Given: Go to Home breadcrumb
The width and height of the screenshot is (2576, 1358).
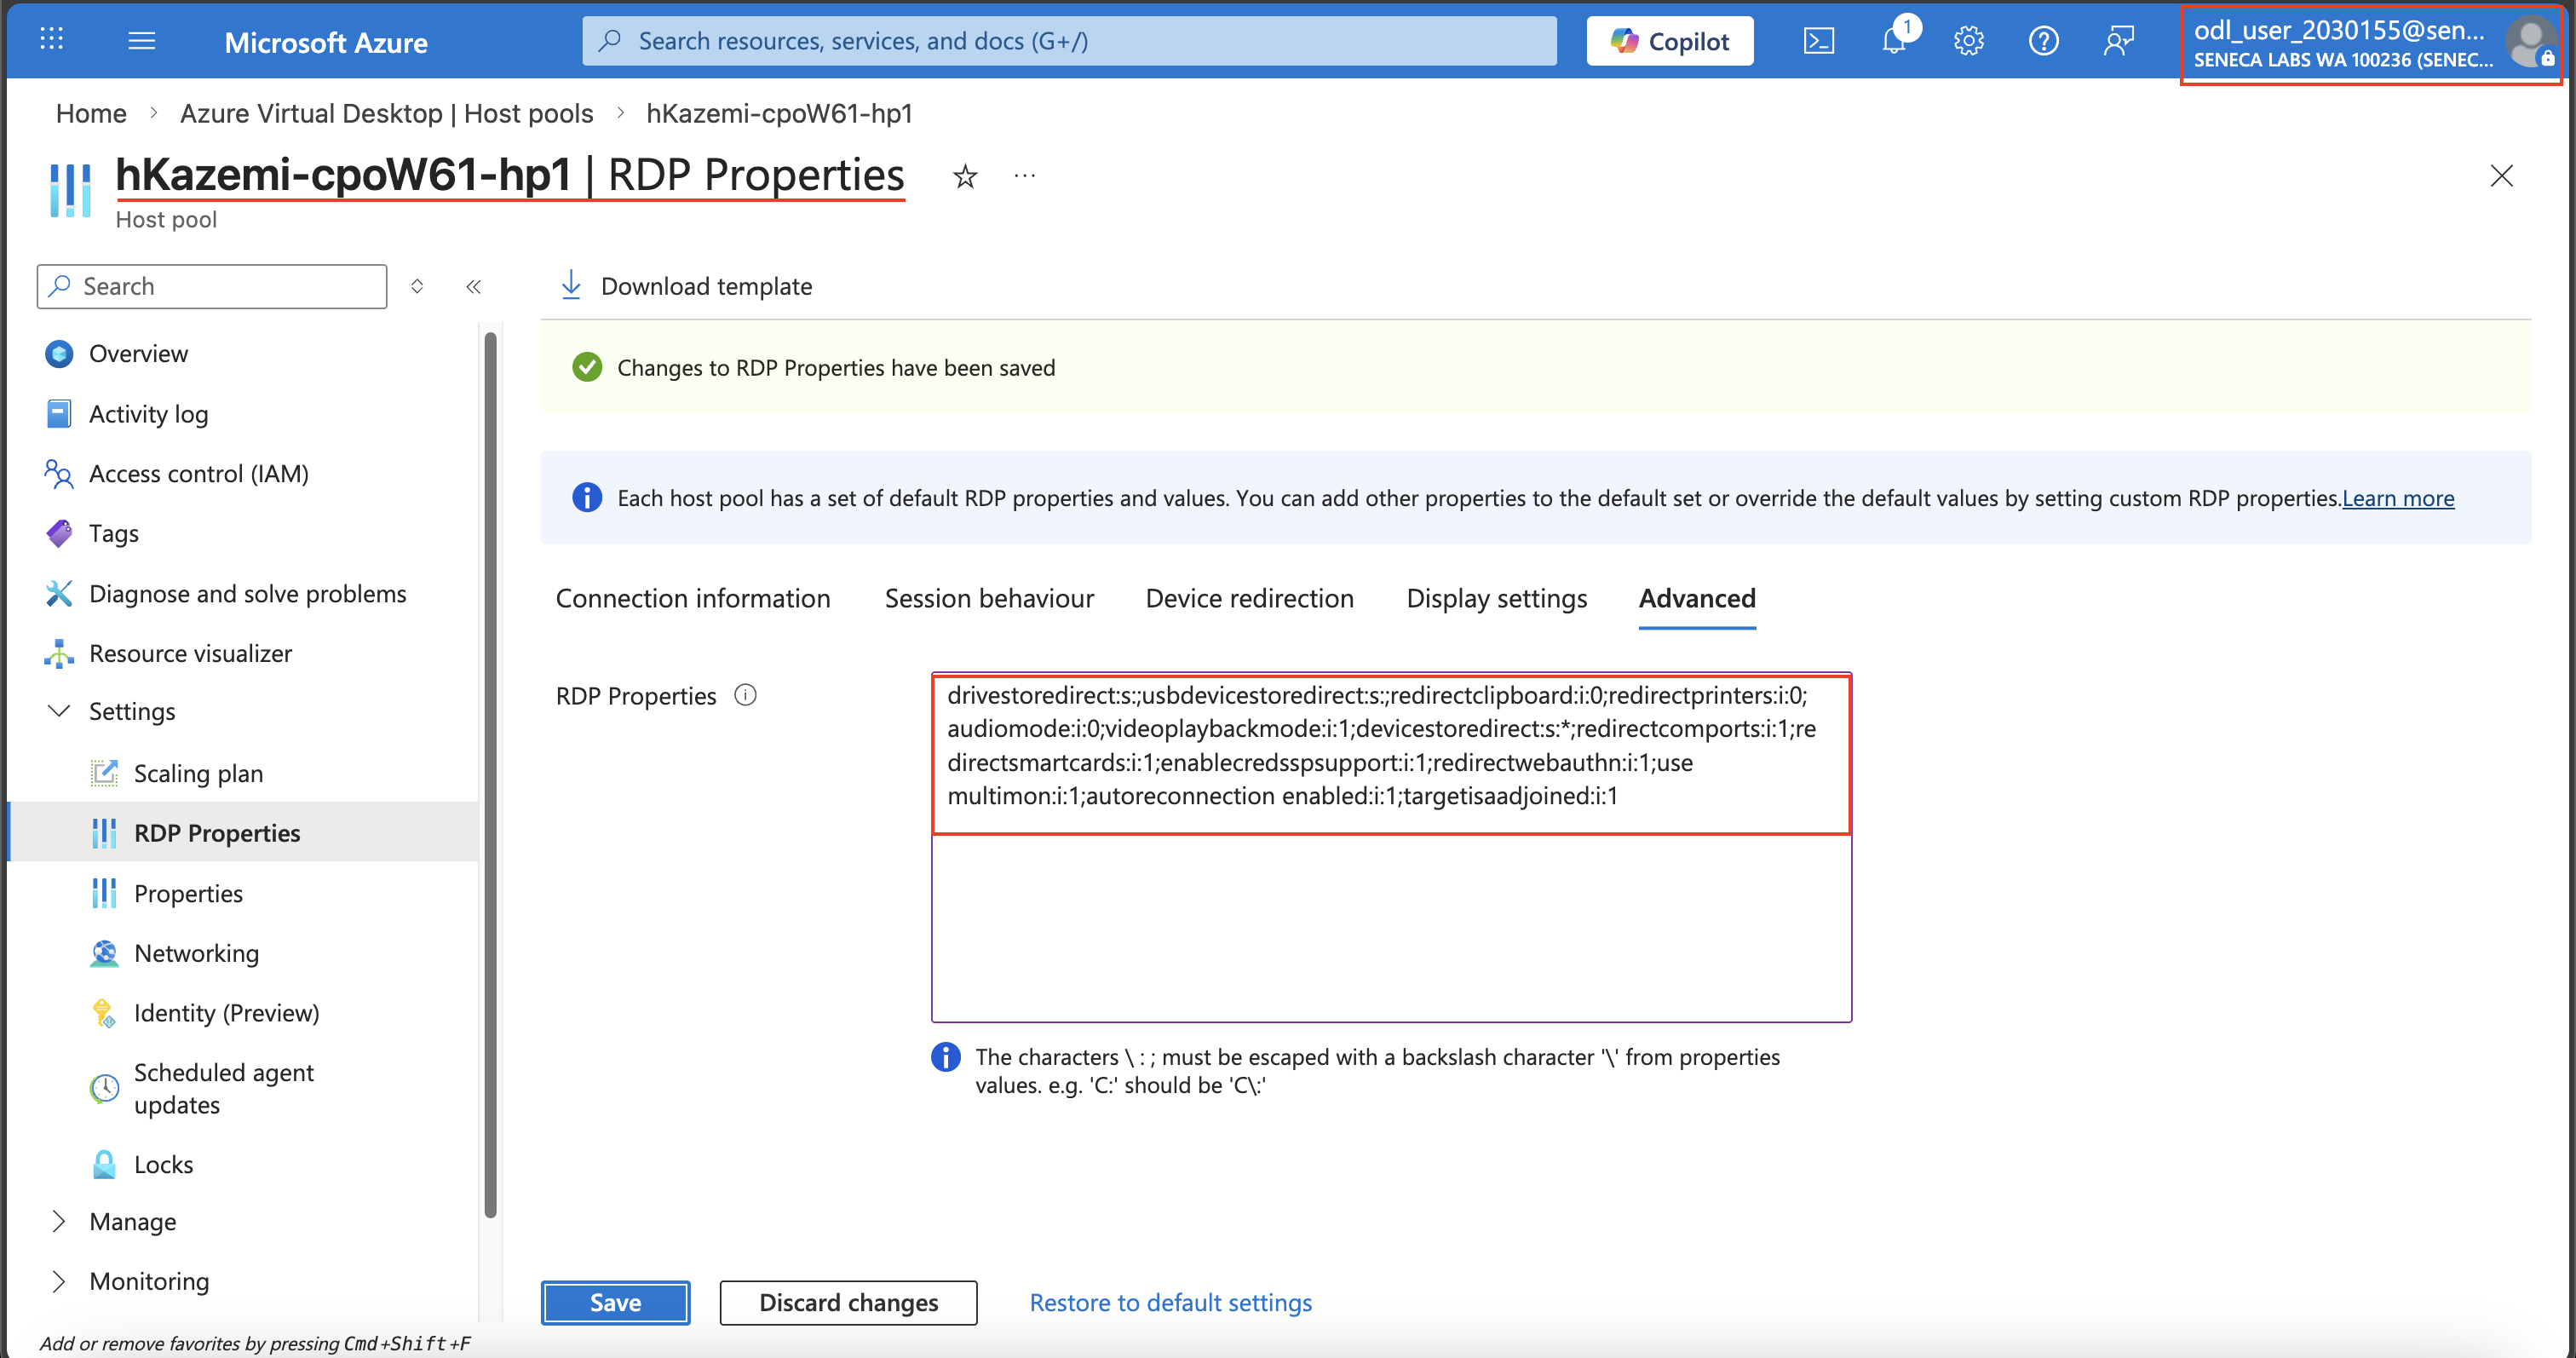Looking at the screenshot, I should point(91,113).
